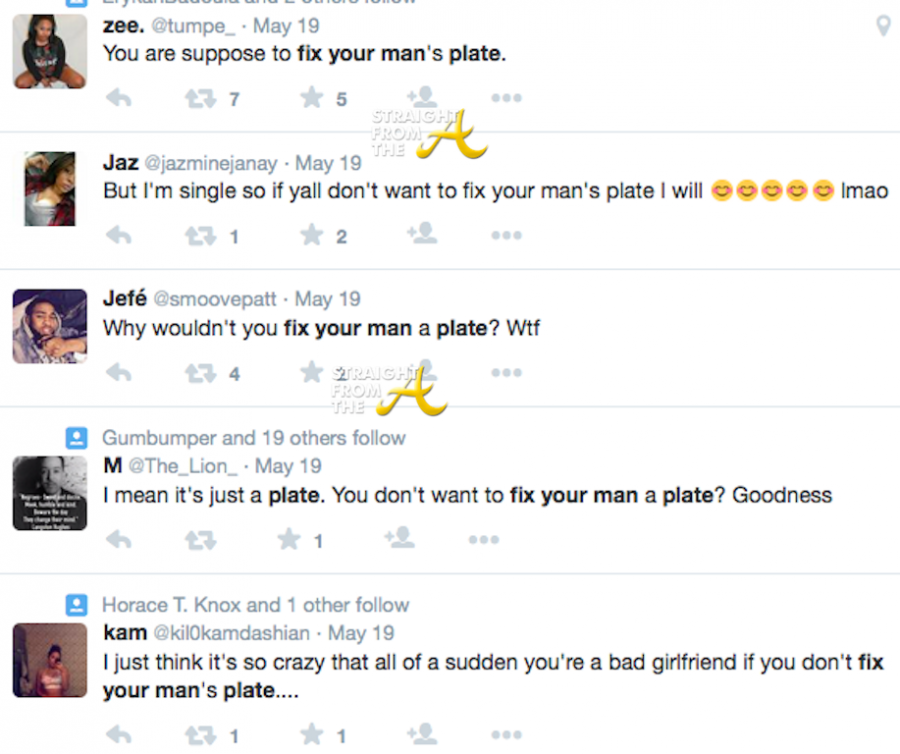900x754 pixels.
Task: Follow zee with the add-person icon
Action: point(421,97)
